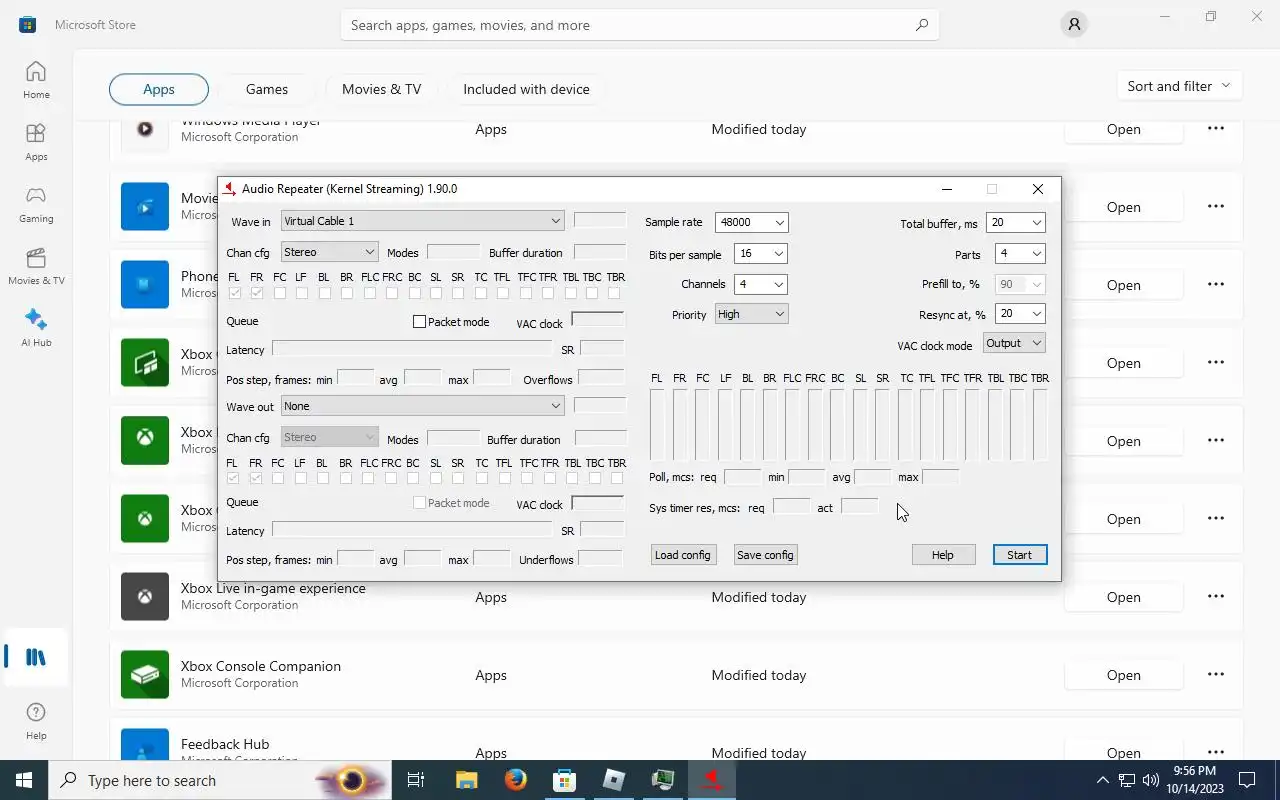Open Gaming in the Store sidebar
The height and width of the screenshot is (800, 1280).
tap(36, 204)
